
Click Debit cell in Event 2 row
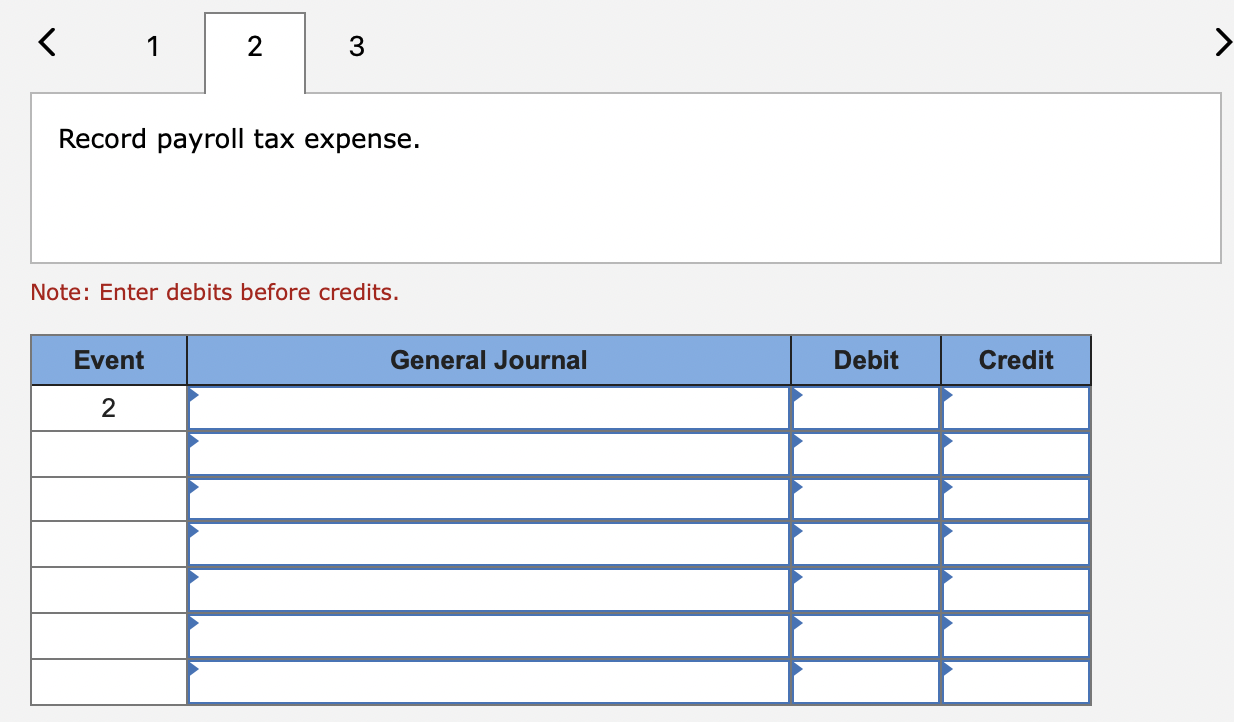[x=866, y=408]
